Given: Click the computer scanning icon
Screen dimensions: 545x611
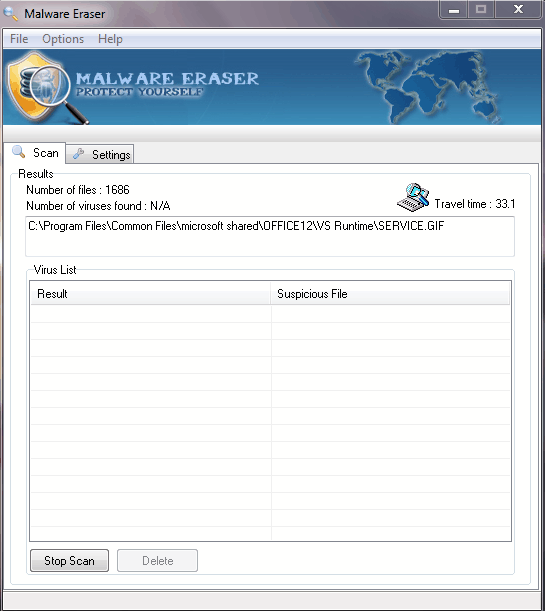Looking at the screenshot, I should pyautogui.click(x=413, y=198).
